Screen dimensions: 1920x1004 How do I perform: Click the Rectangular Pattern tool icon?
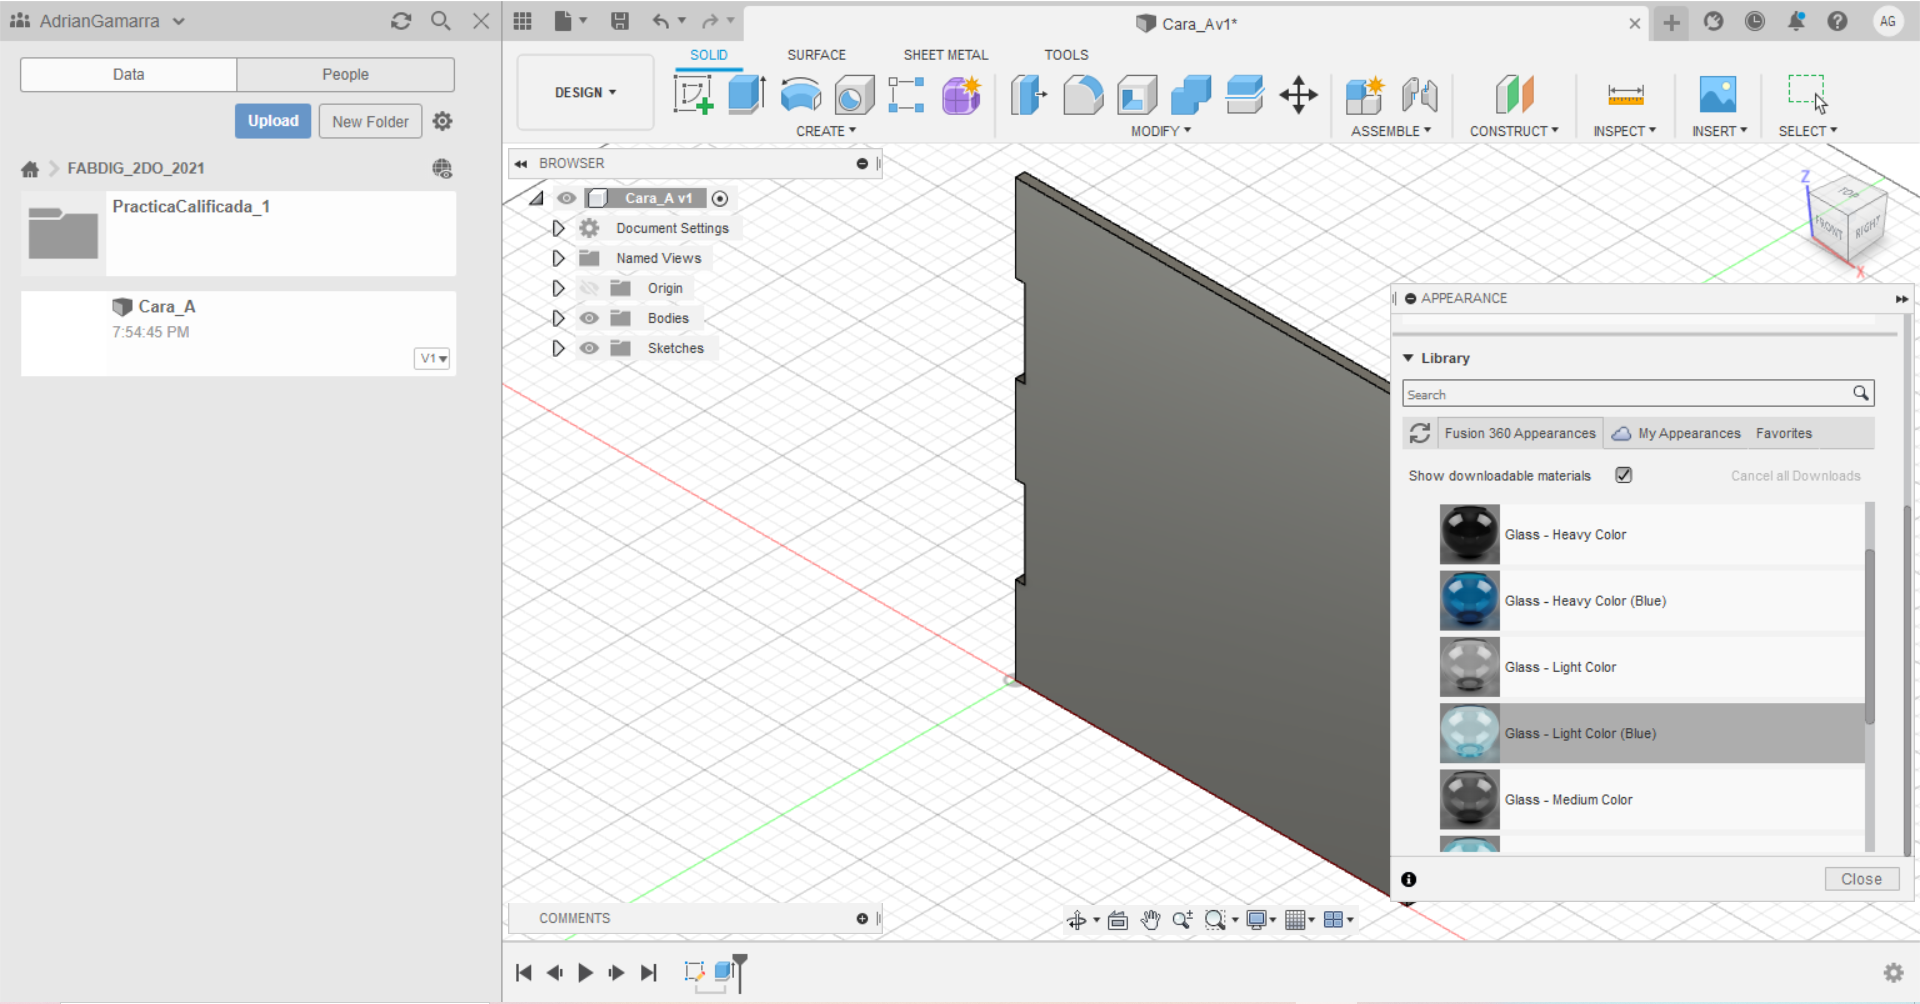coord(906,95)
